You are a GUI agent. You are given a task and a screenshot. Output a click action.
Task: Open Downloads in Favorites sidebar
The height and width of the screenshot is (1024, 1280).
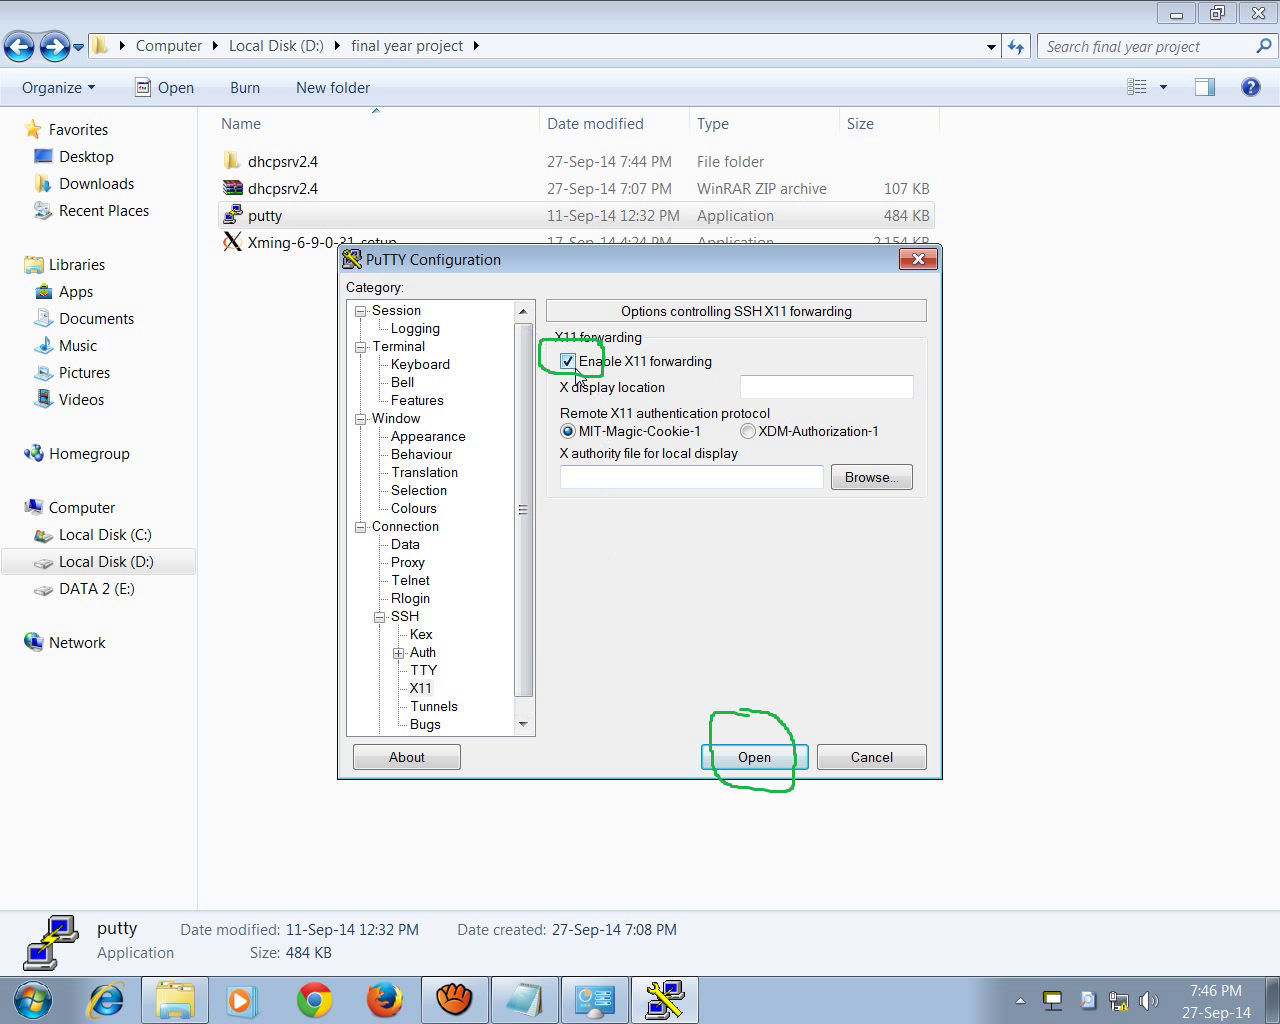tap(96, 183)
